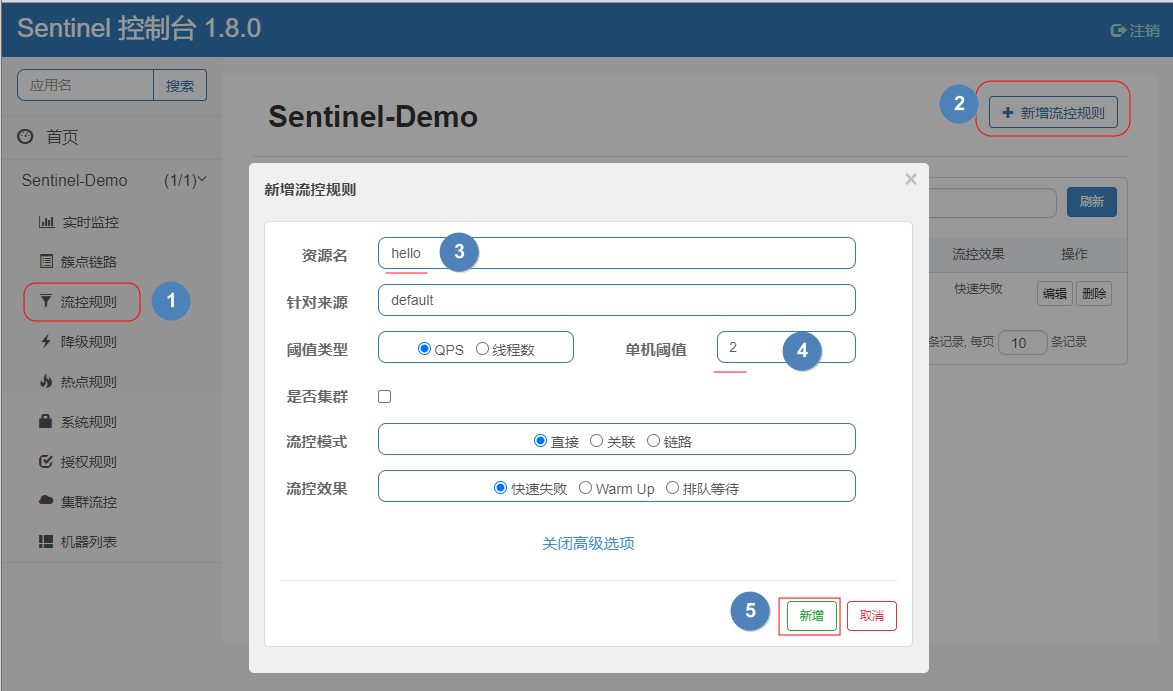1173x691 pixels.
Task: Click the flow rules funnel icon
Action: (46, 301)
